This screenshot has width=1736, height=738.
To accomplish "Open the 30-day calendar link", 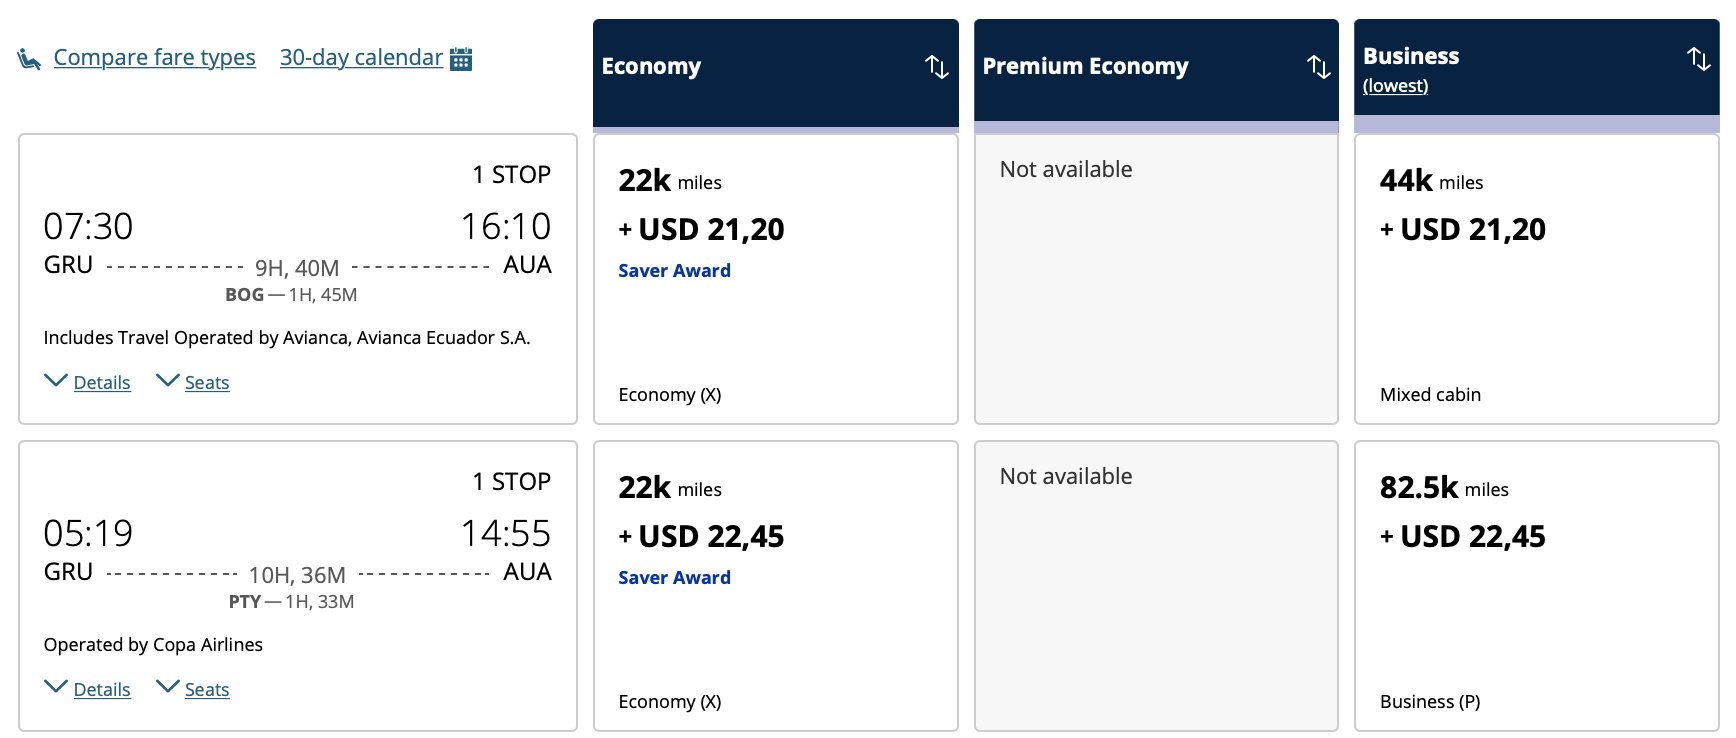I will (x=361, y=58).
